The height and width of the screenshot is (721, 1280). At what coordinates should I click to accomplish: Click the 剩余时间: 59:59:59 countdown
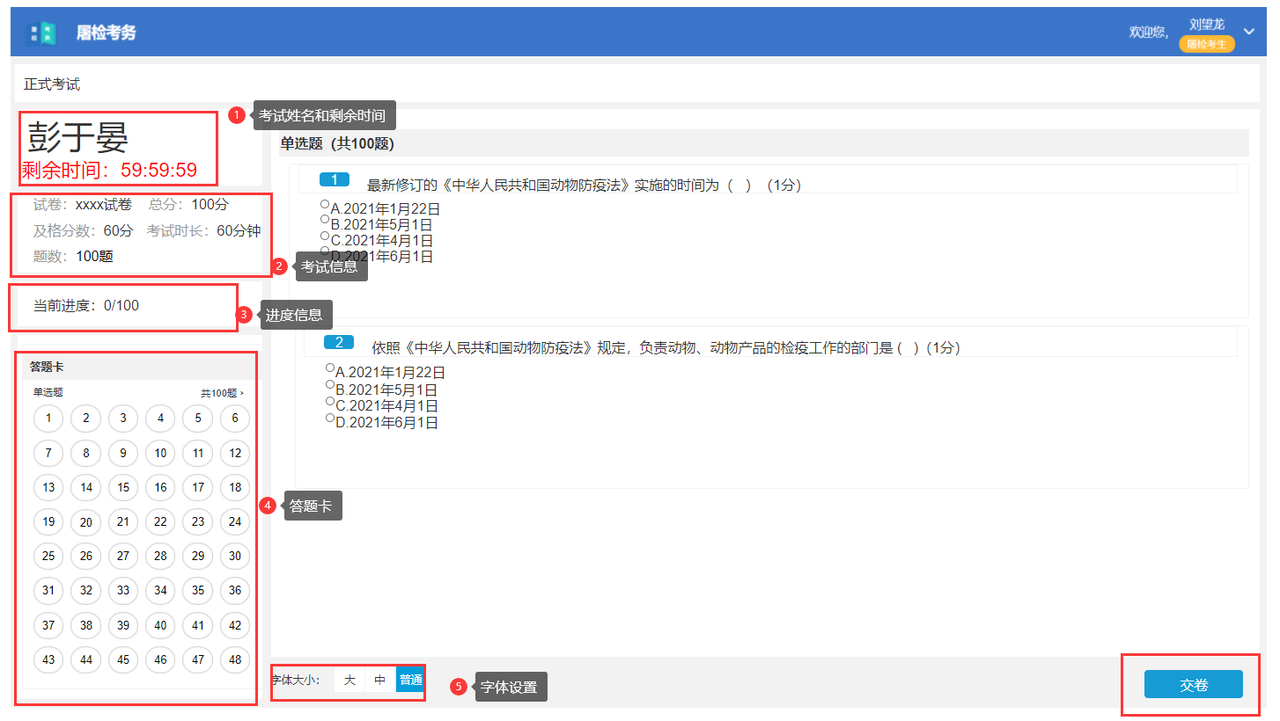(x=110, y=170)
